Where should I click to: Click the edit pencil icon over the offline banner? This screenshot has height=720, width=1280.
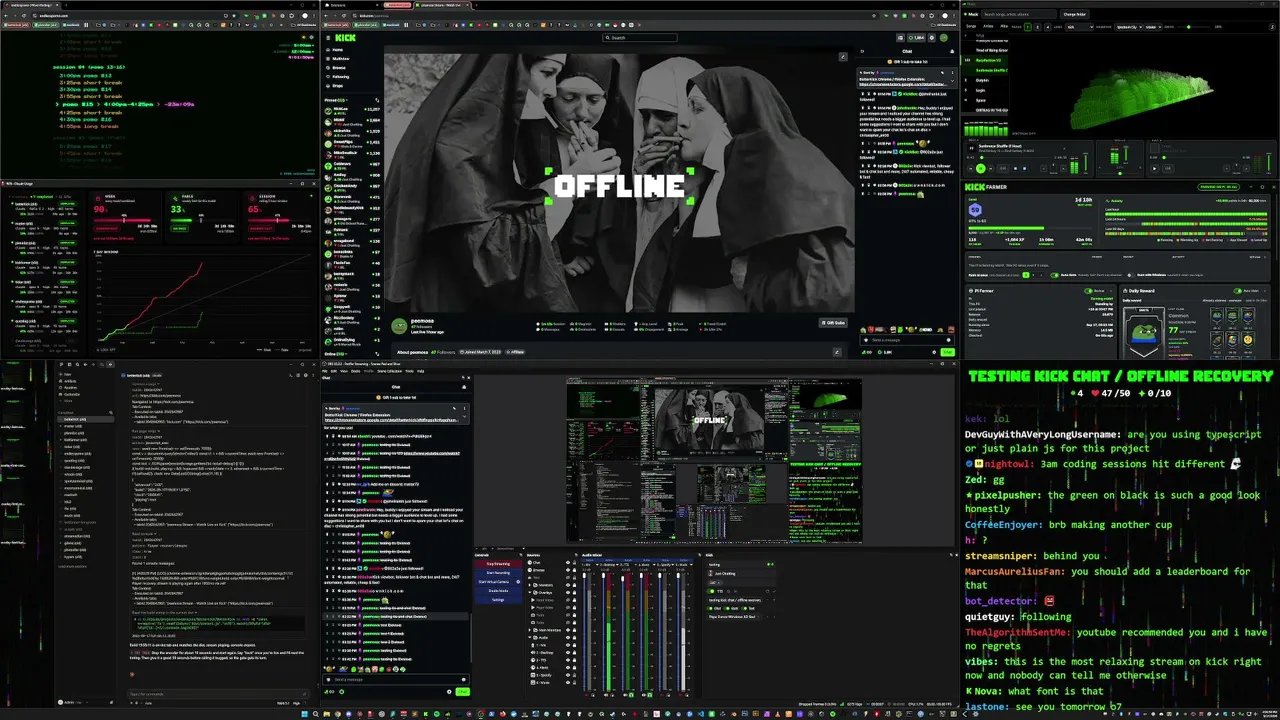point(843,56)
